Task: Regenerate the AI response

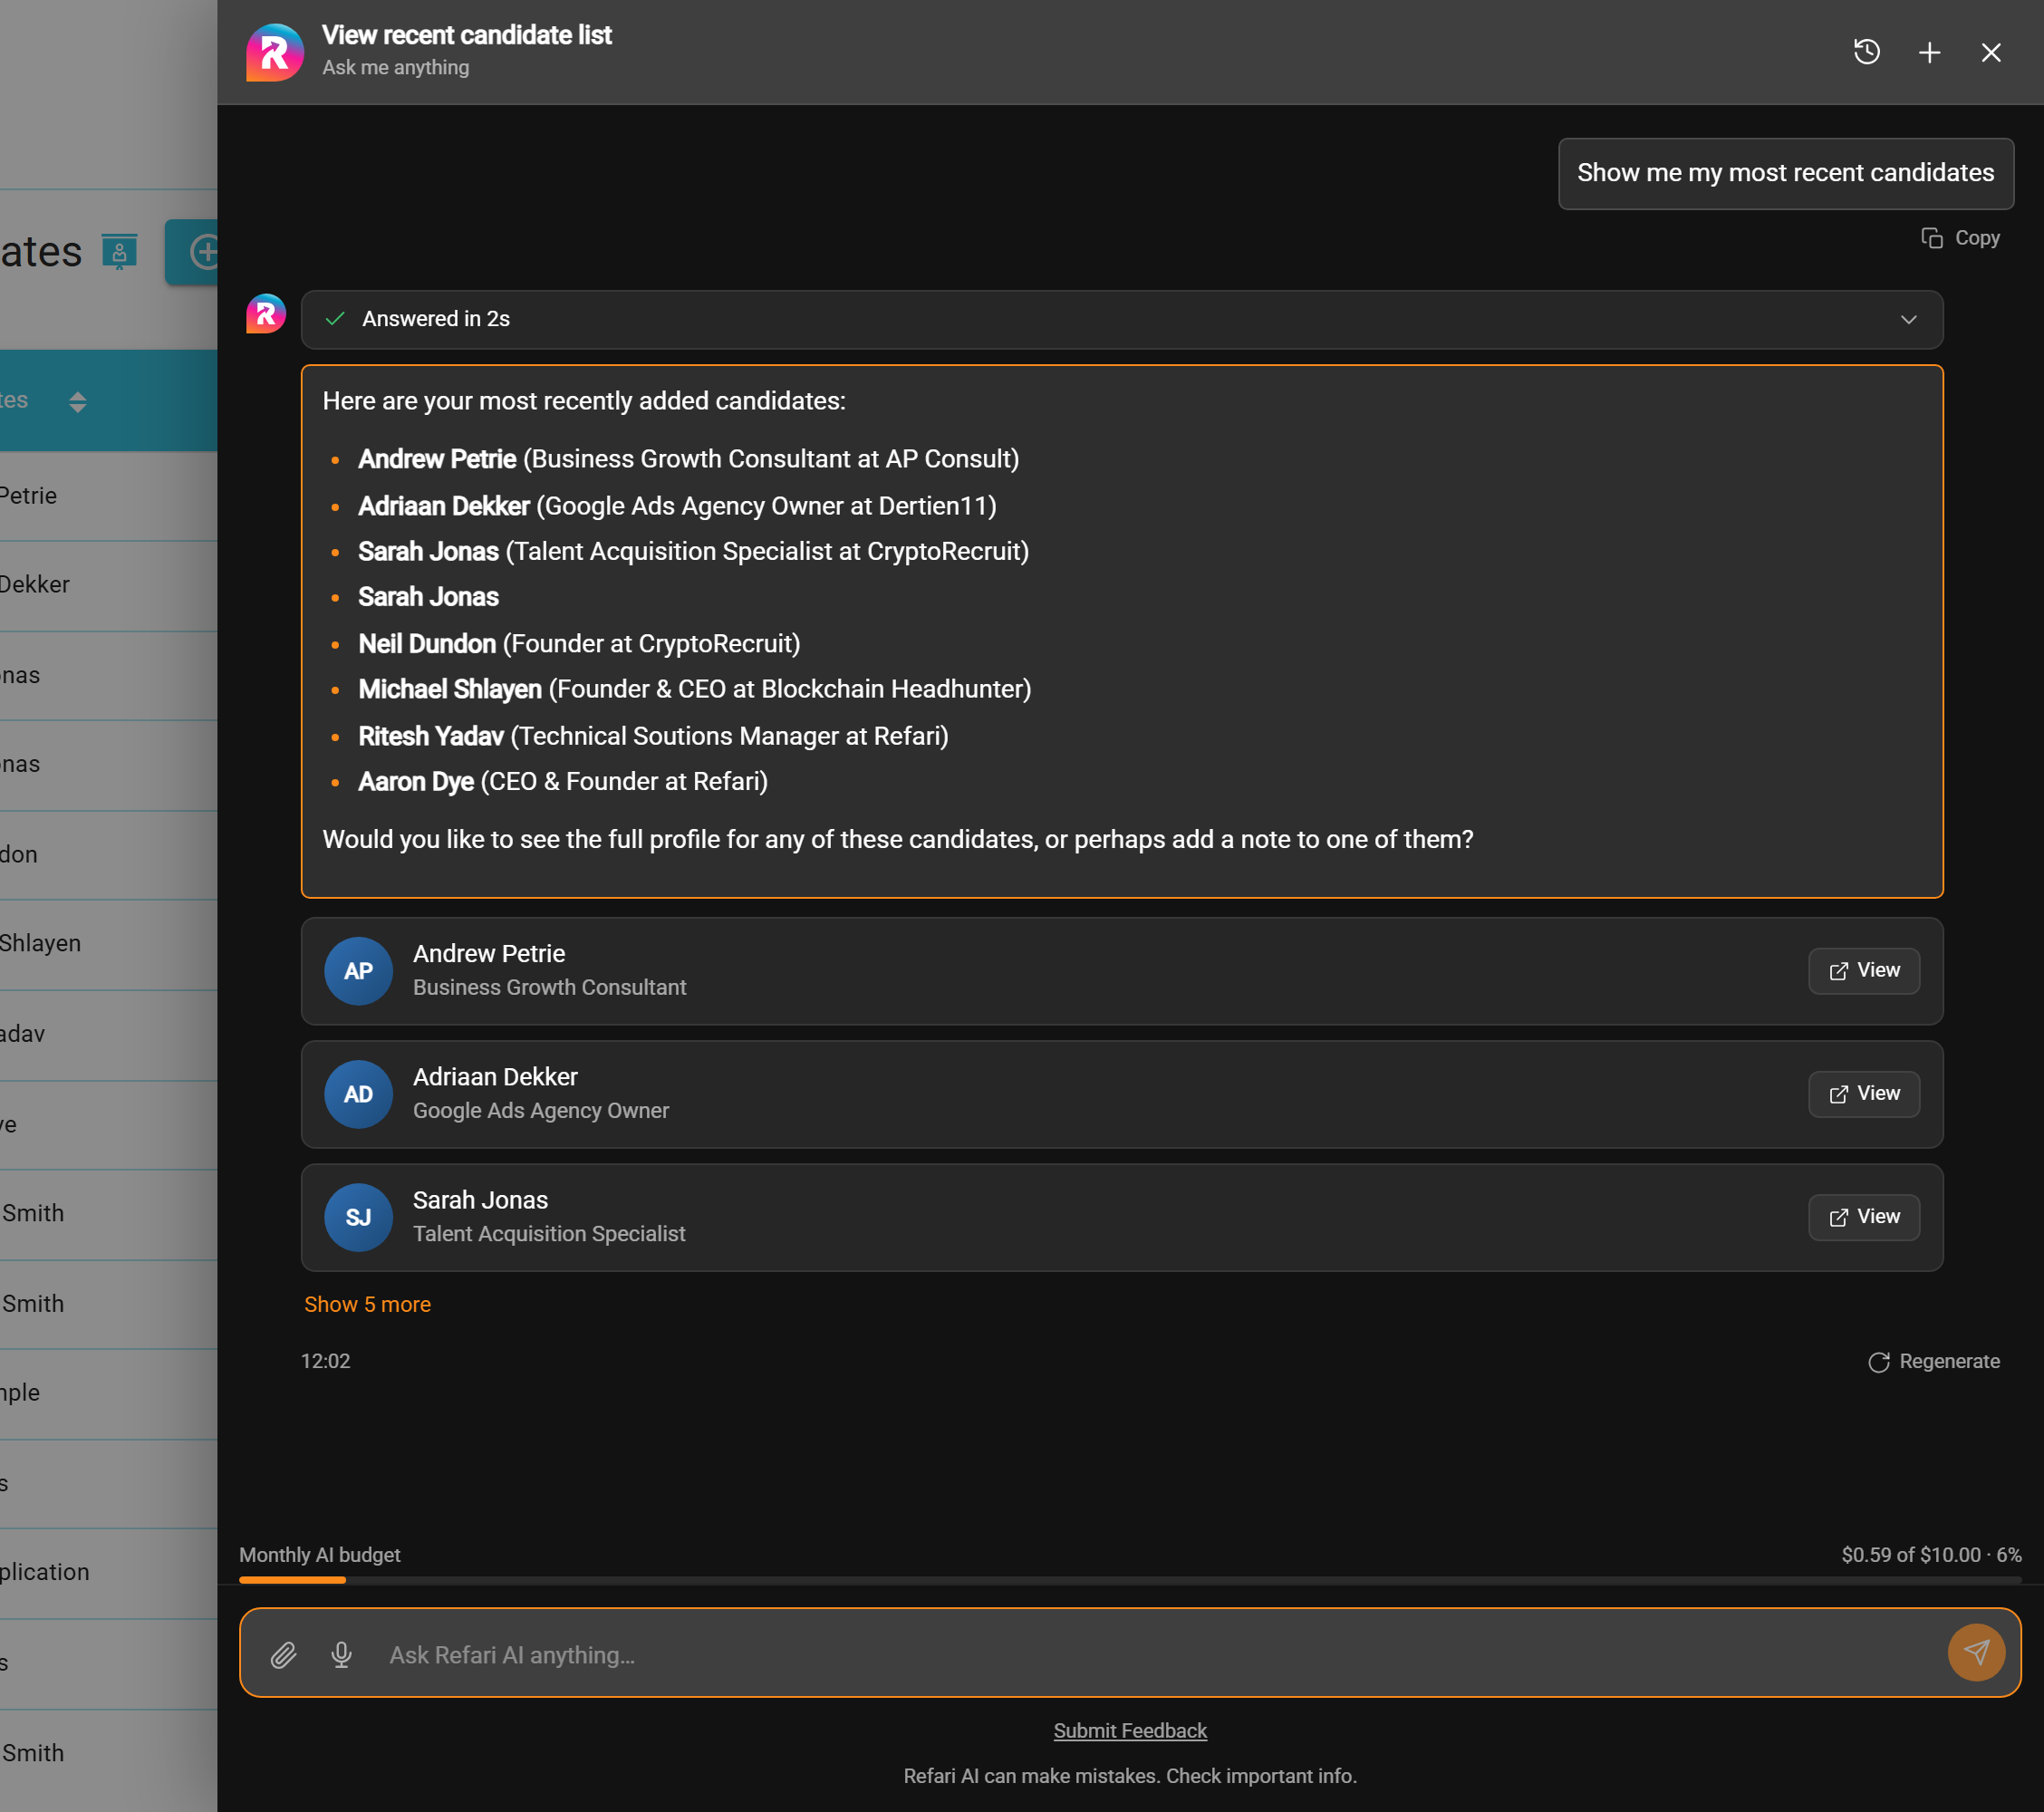Action: click(x=1934, y=1361)
